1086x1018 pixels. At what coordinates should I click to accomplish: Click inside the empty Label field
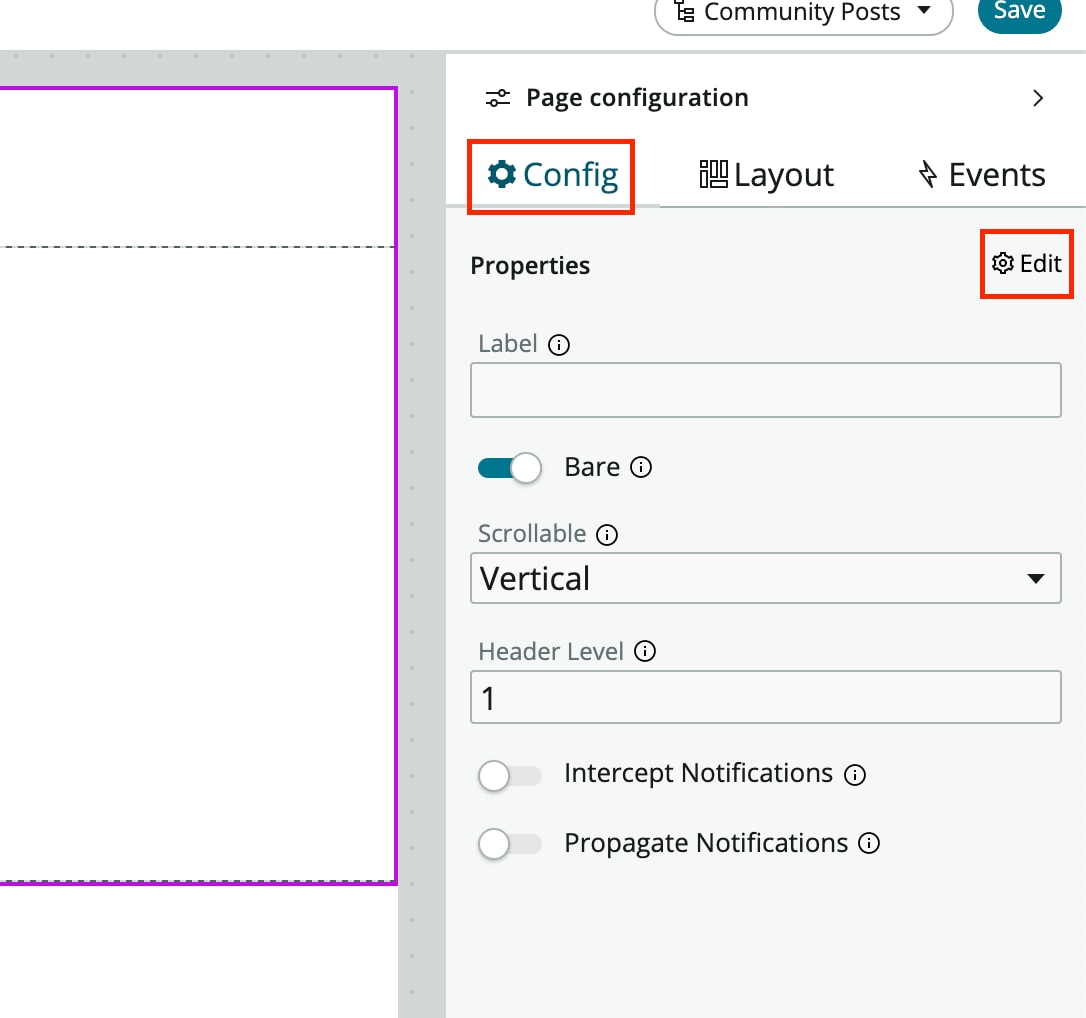point(765,390)
